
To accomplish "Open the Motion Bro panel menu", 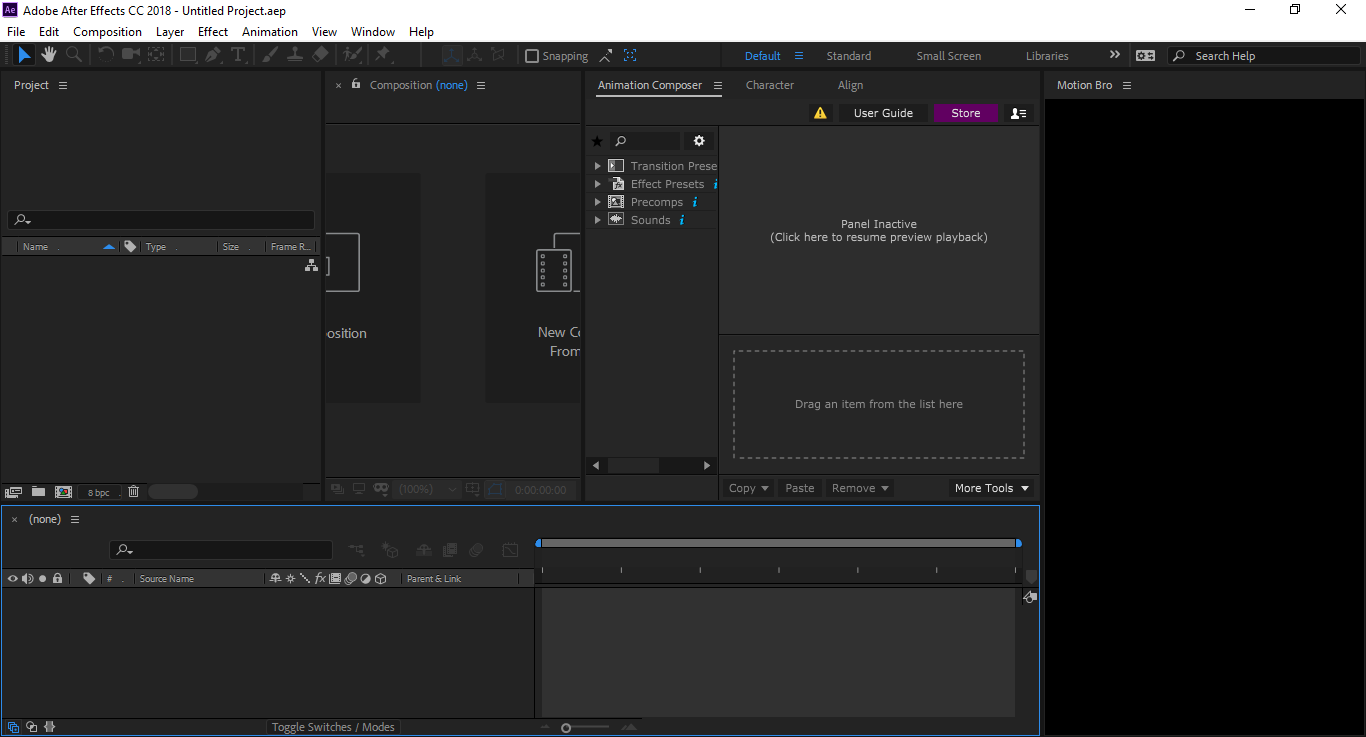I will tap(1127, 85).
